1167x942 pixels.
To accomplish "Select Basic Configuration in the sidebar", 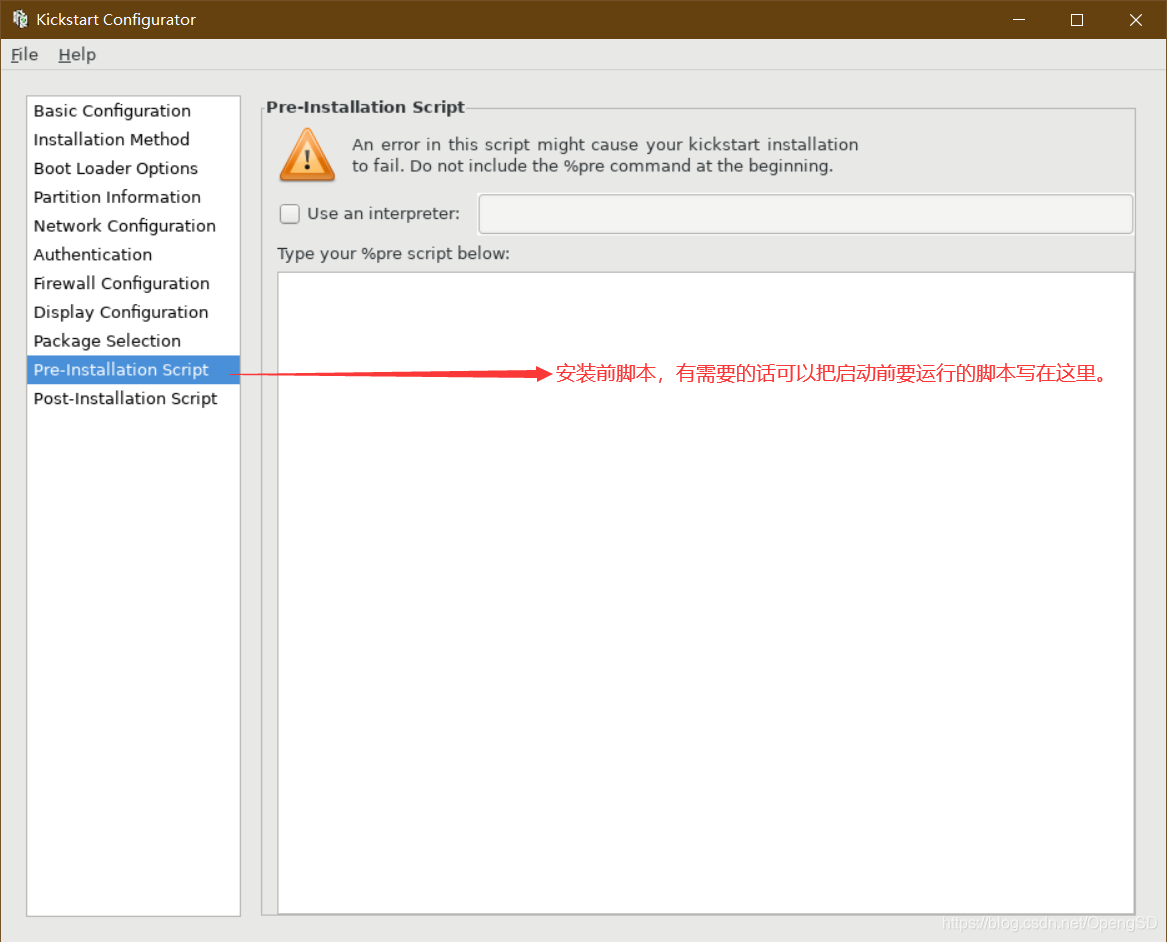I will coord(133,111).
